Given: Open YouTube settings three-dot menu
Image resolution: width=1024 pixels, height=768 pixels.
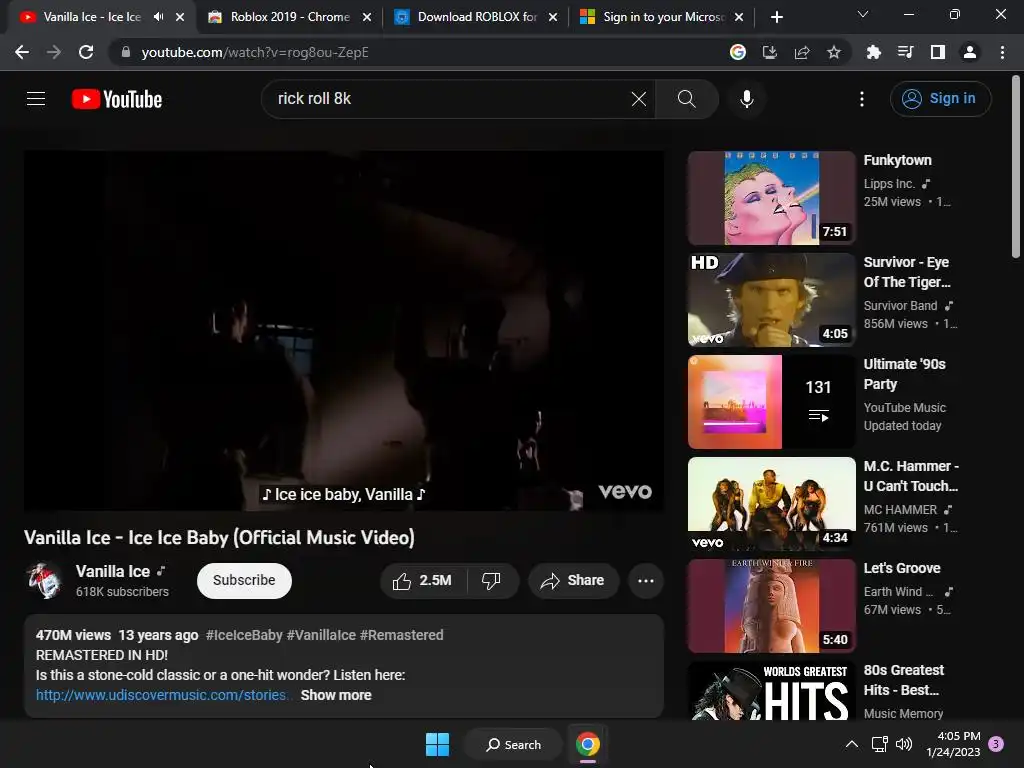Looking at the screenshot, I should [862, 99].
